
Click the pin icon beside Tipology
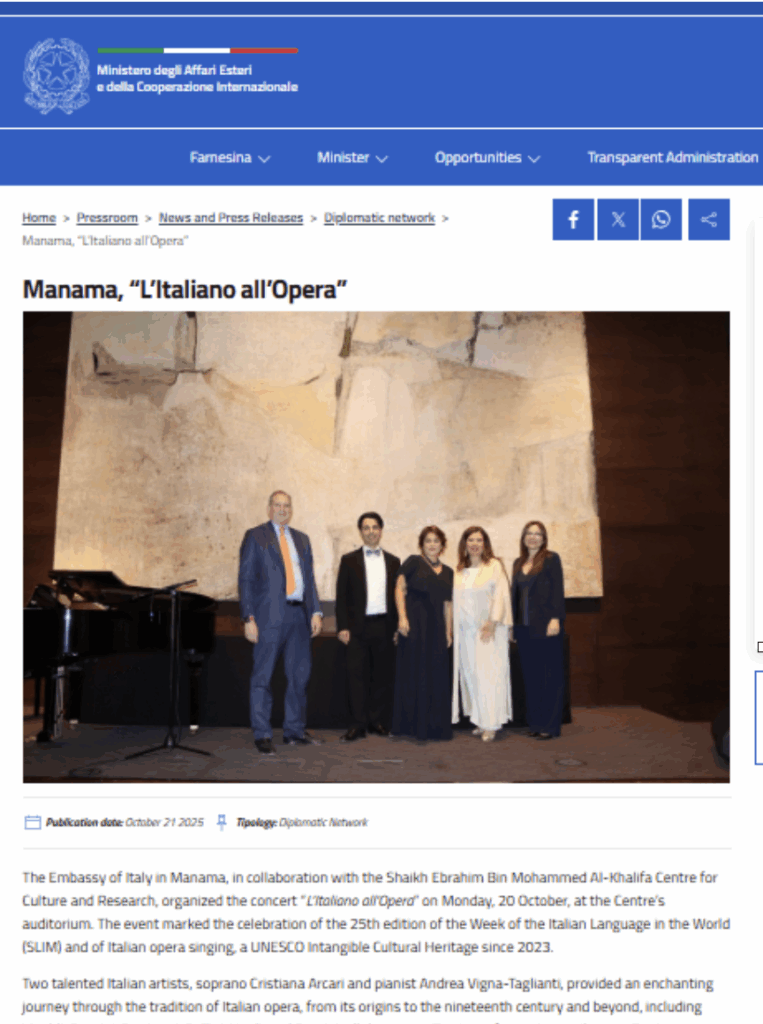(x=221, y=822)
